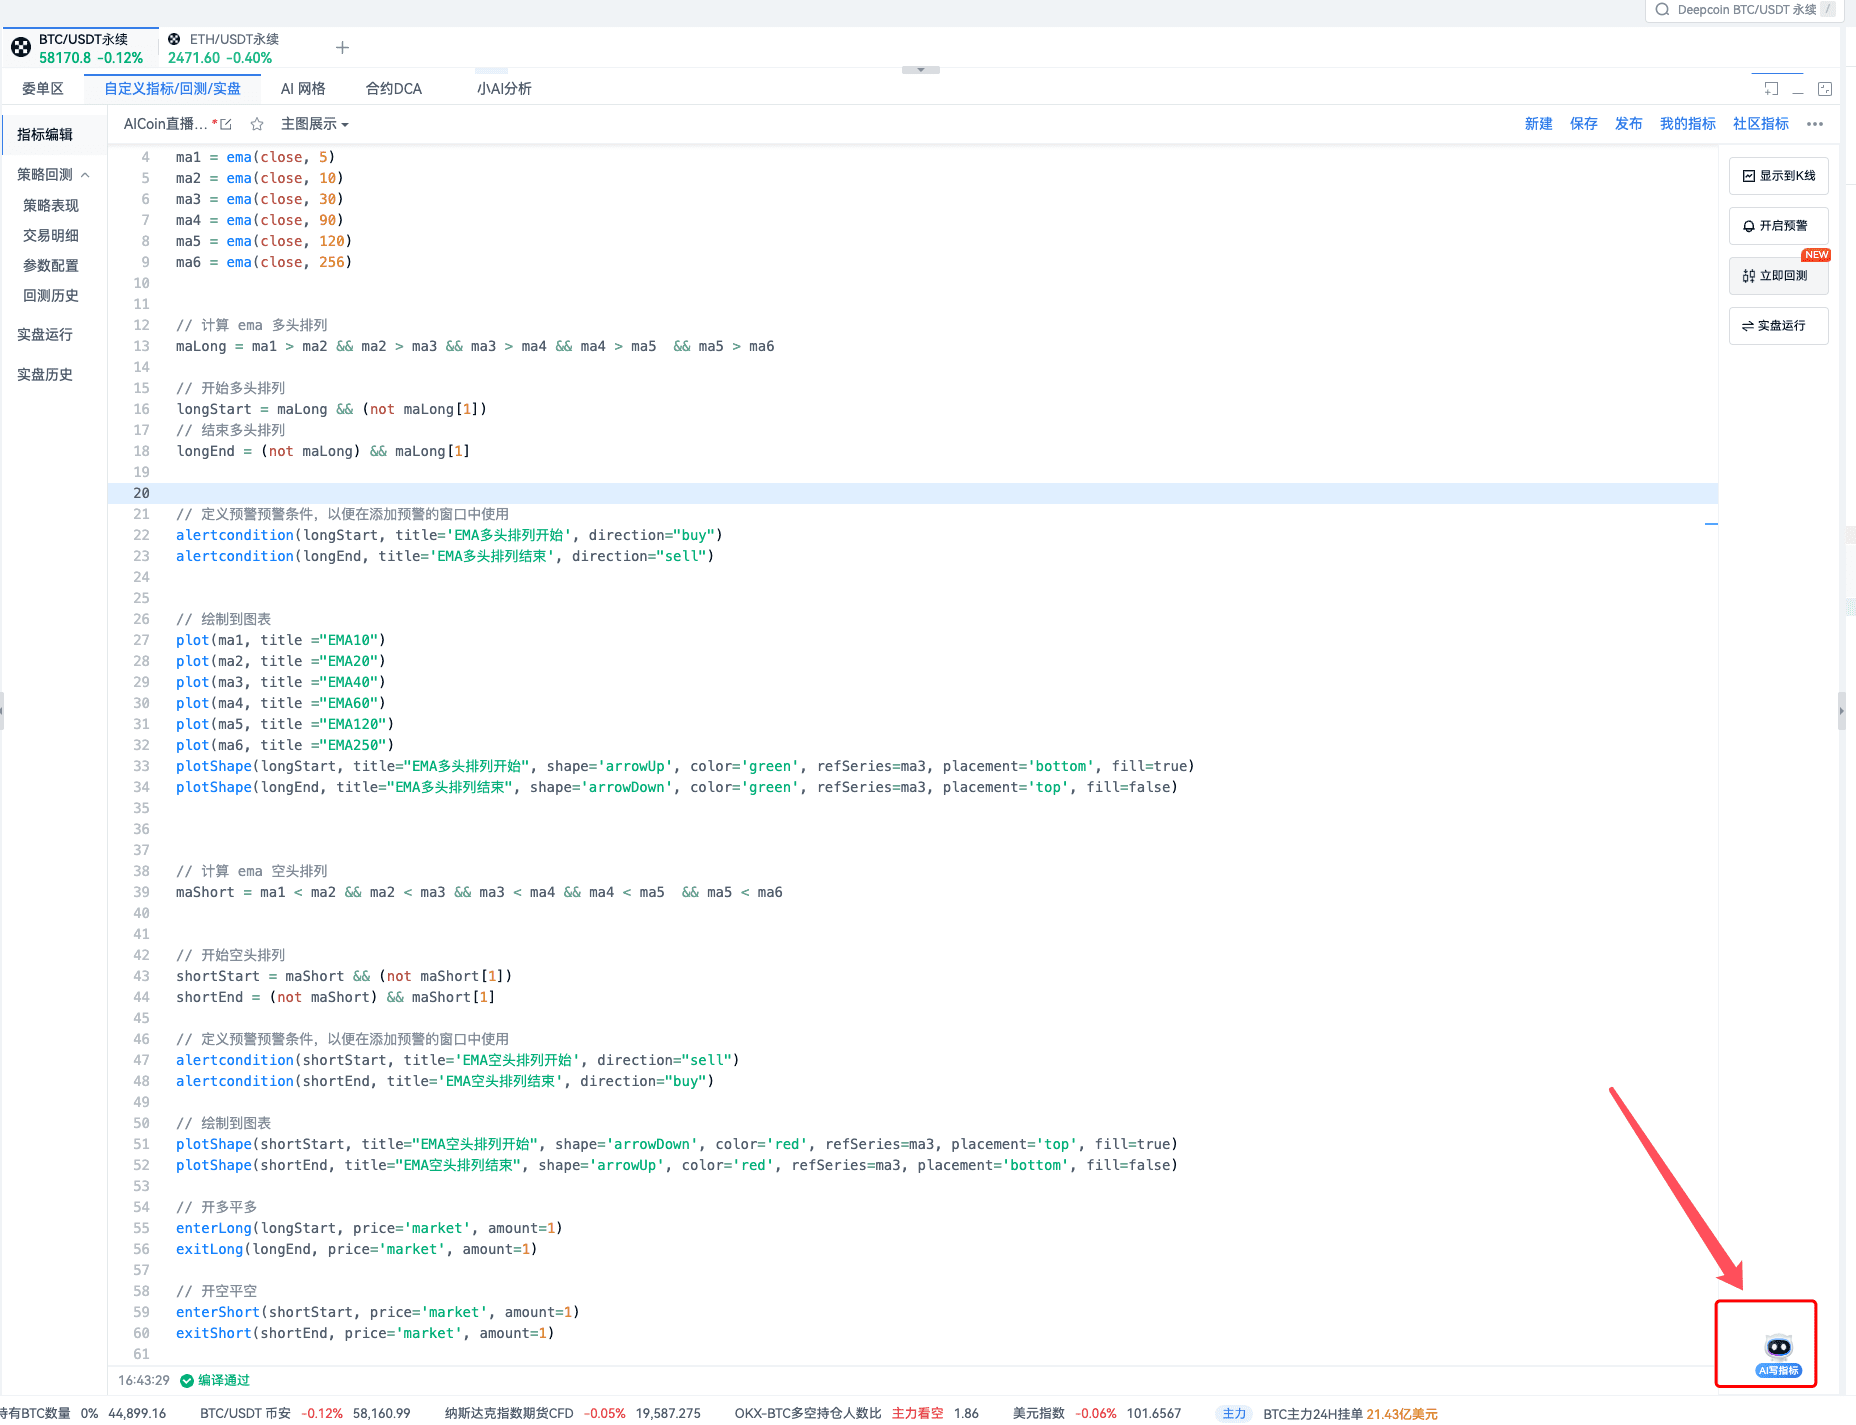Image resolution: width=1856 pixels, height=1425 pixels.
Task: Click code line 'longStart = maLong'
Action: pyautogui.click(x=331, y=409)
